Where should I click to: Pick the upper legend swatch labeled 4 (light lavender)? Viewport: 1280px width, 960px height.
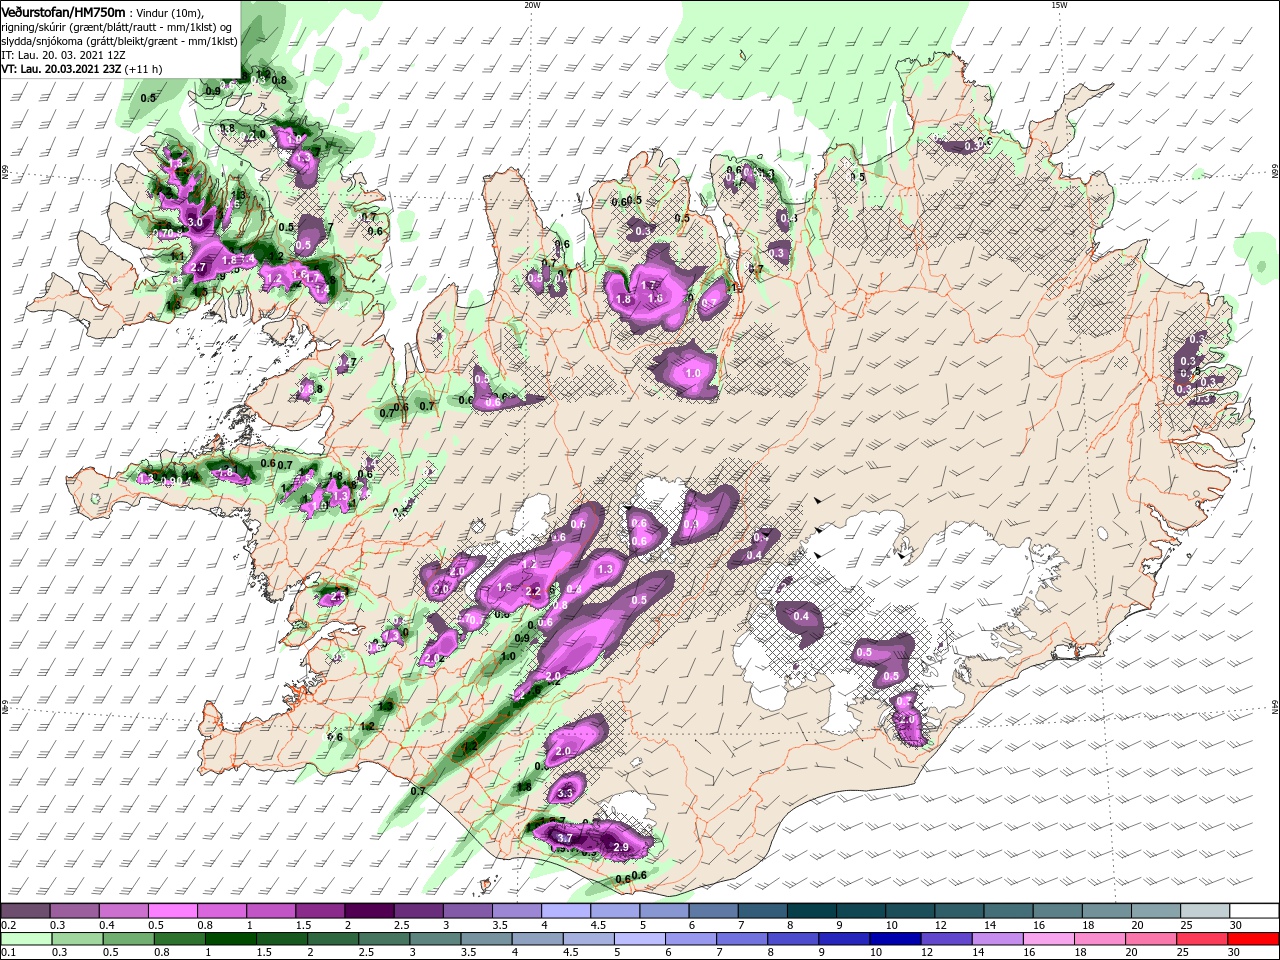tap(566, 911)
